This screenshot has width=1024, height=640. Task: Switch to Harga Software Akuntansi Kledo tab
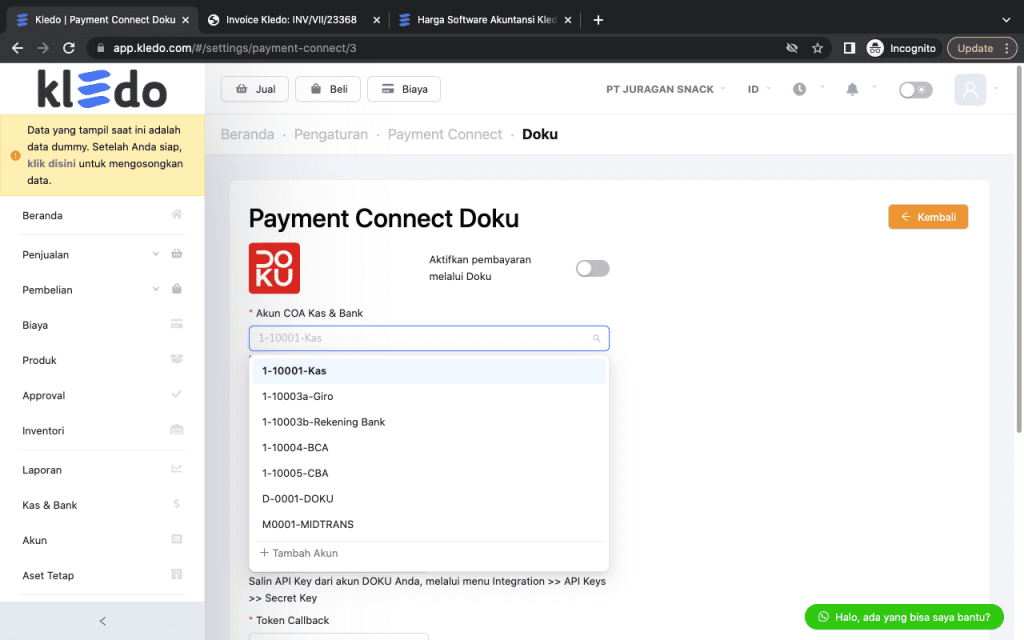(486, 20)
